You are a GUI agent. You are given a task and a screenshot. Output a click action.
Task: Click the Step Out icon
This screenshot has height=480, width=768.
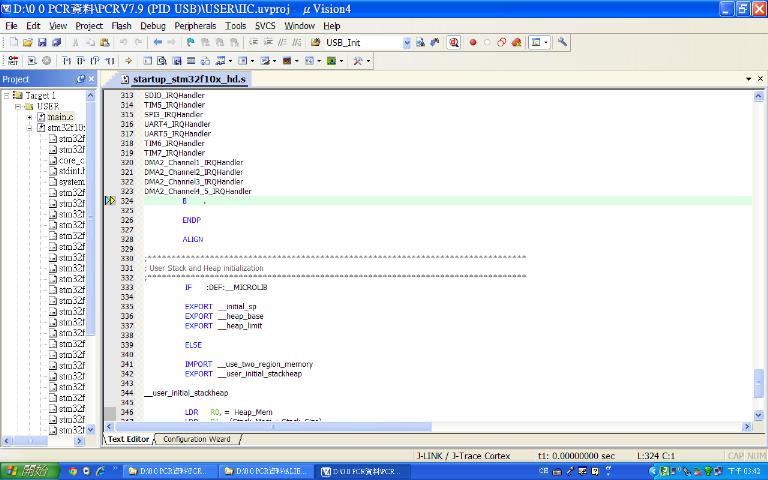pyautogui.click(x=95, y=61)
